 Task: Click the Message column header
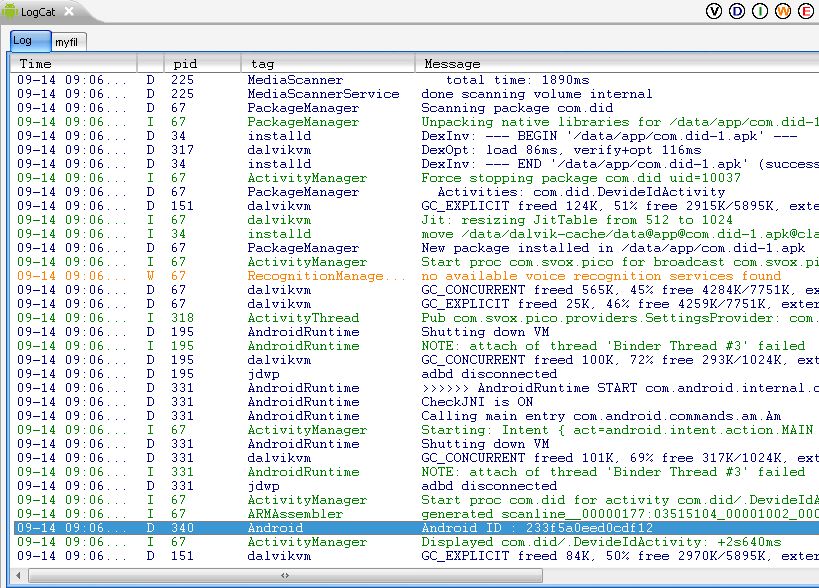point(617,64)
